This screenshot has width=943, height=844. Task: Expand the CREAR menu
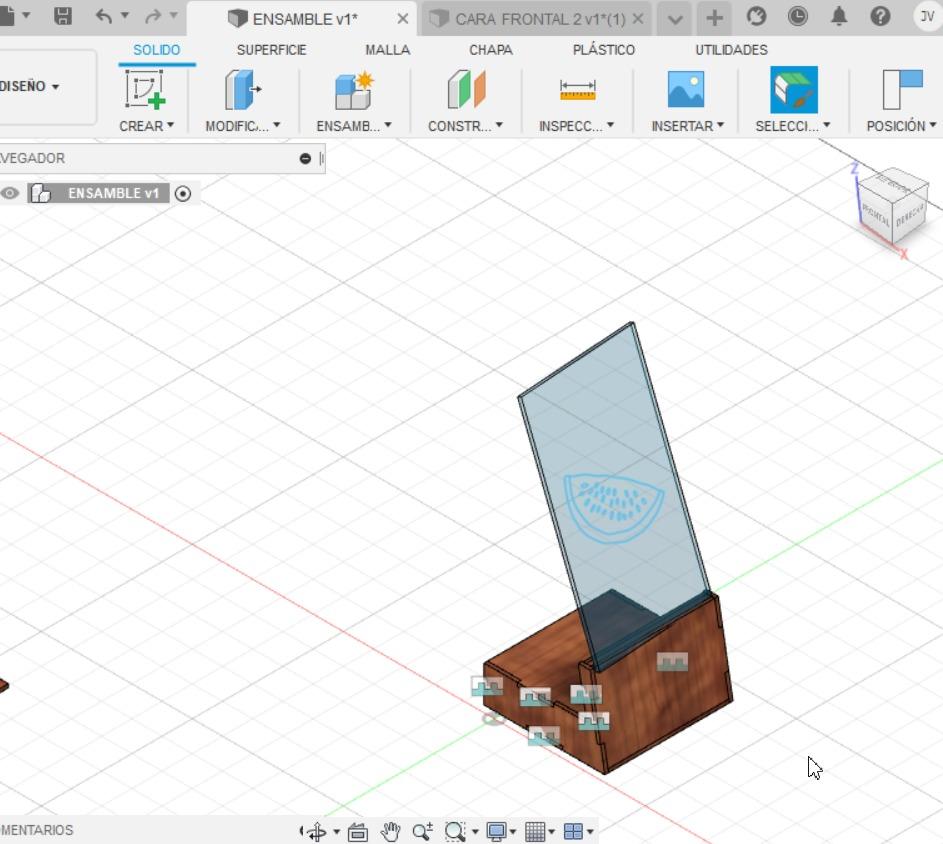146,126
